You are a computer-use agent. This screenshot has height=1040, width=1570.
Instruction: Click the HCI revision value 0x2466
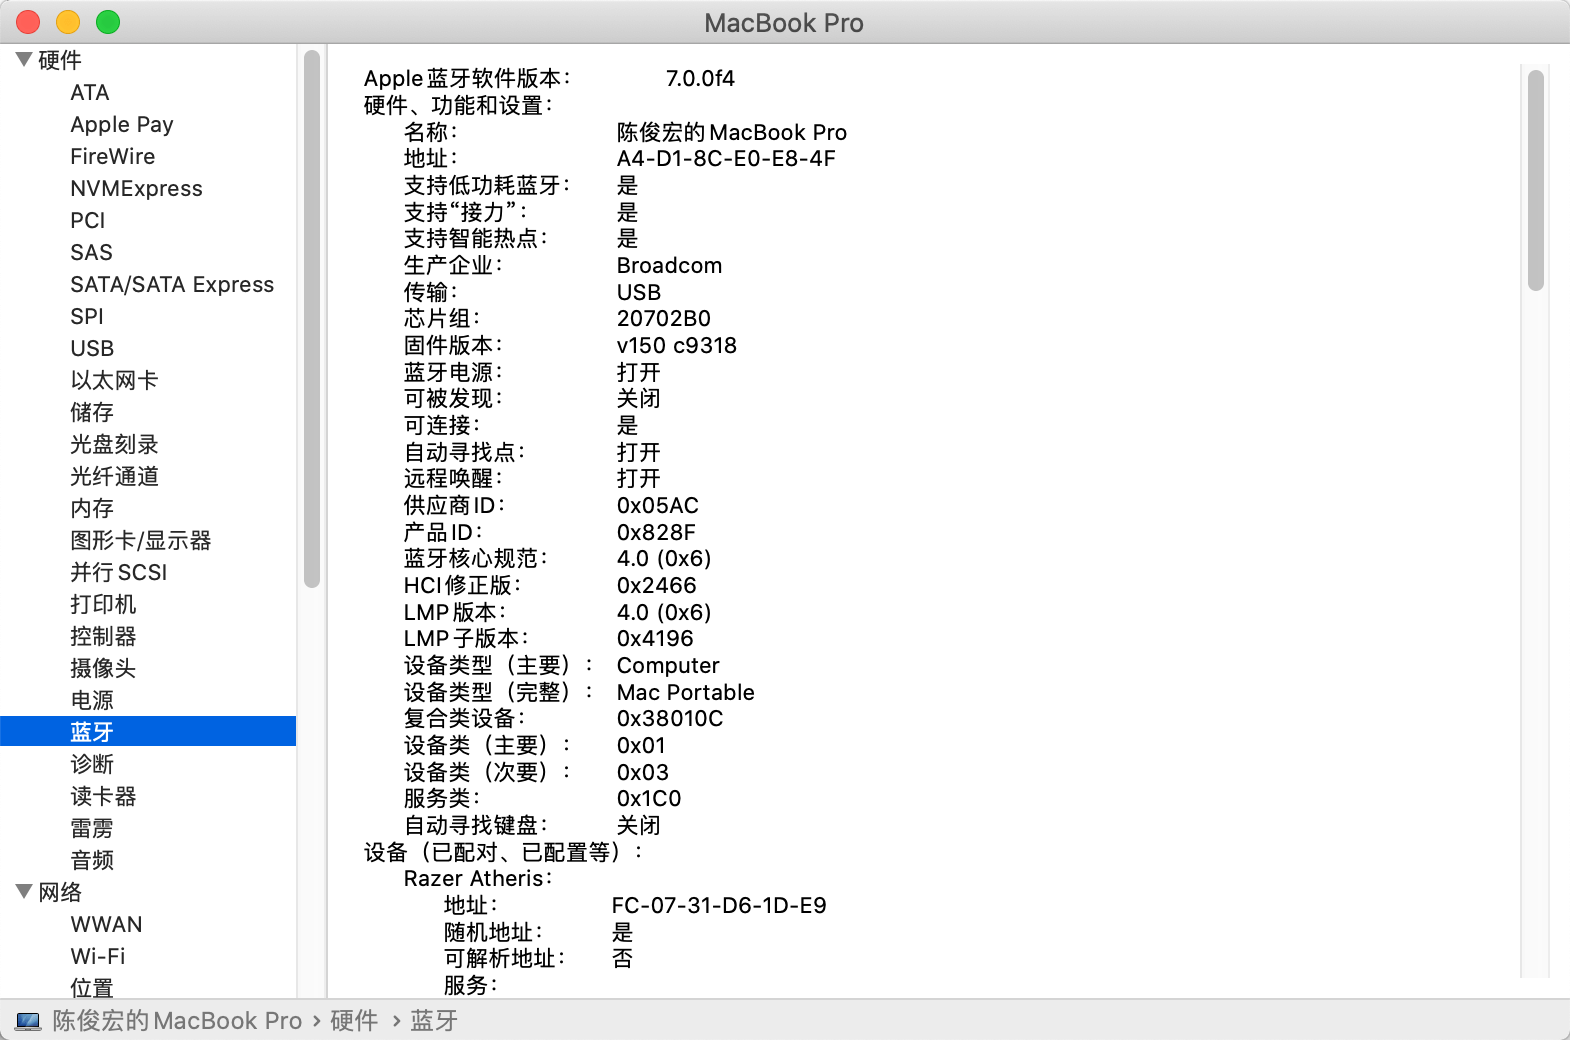(x=657, y=586)
